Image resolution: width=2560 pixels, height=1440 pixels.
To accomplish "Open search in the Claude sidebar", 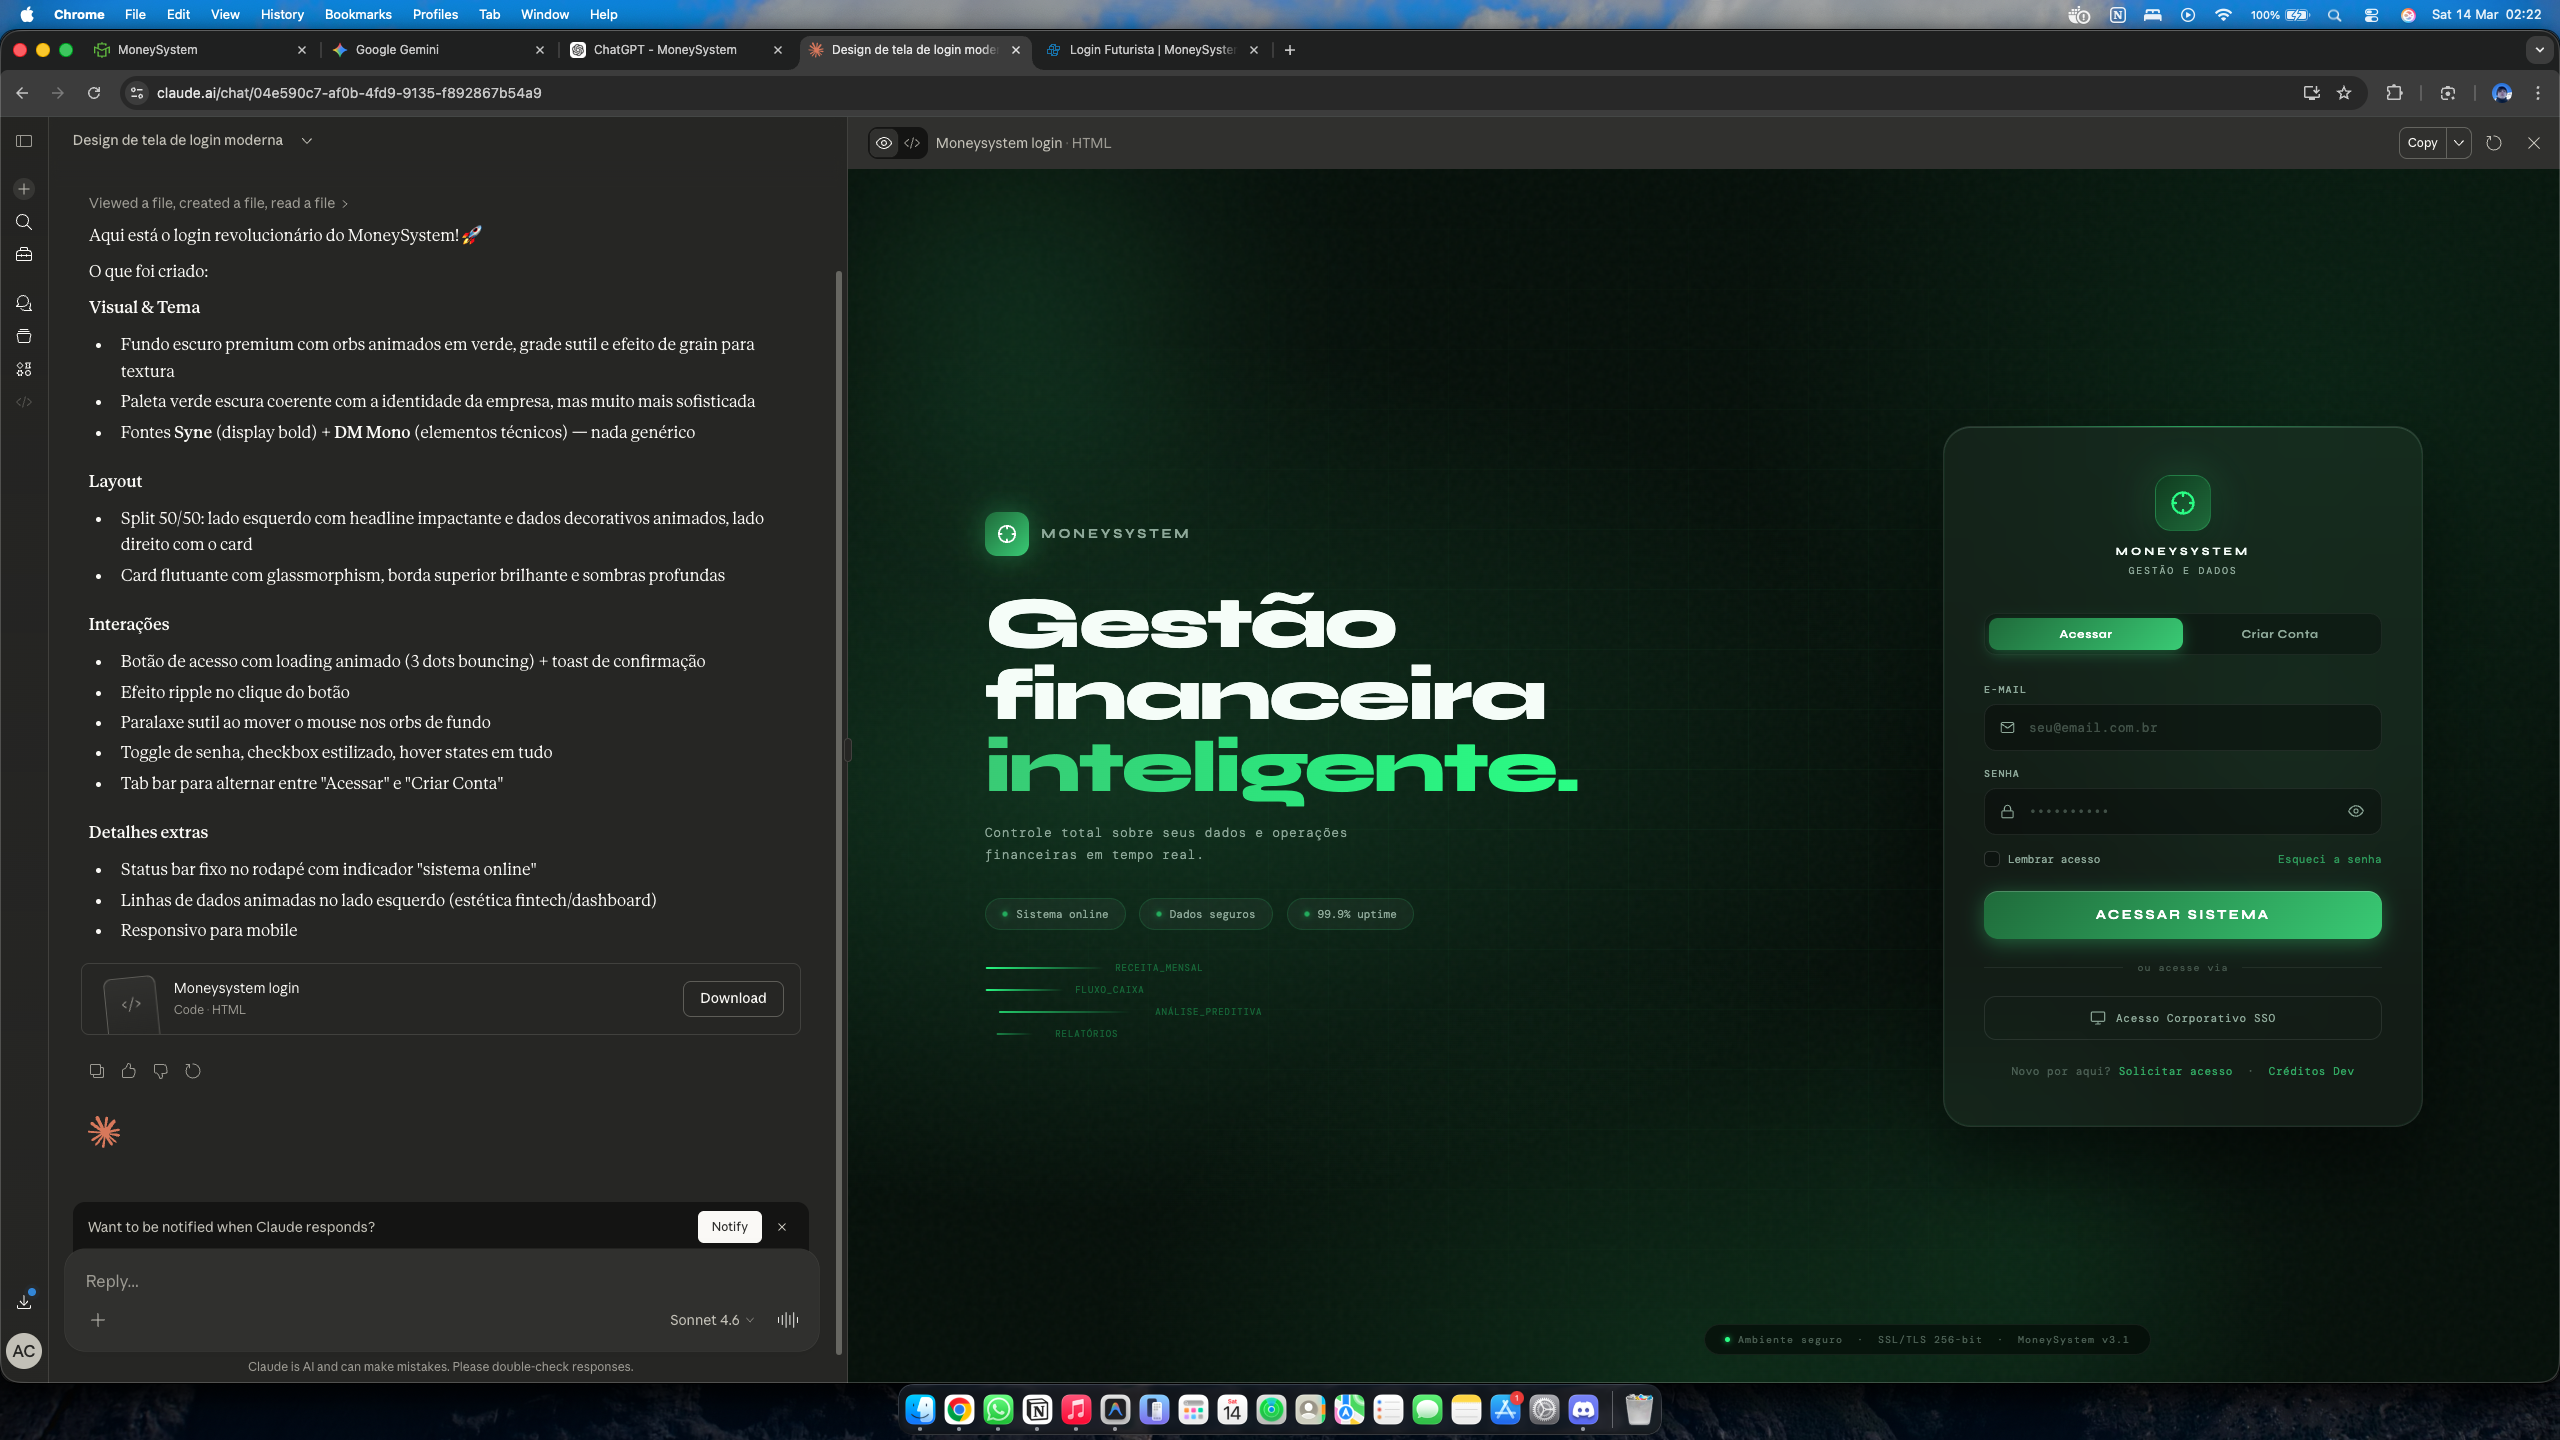I will pyautogui.click(x=23, y=222).
